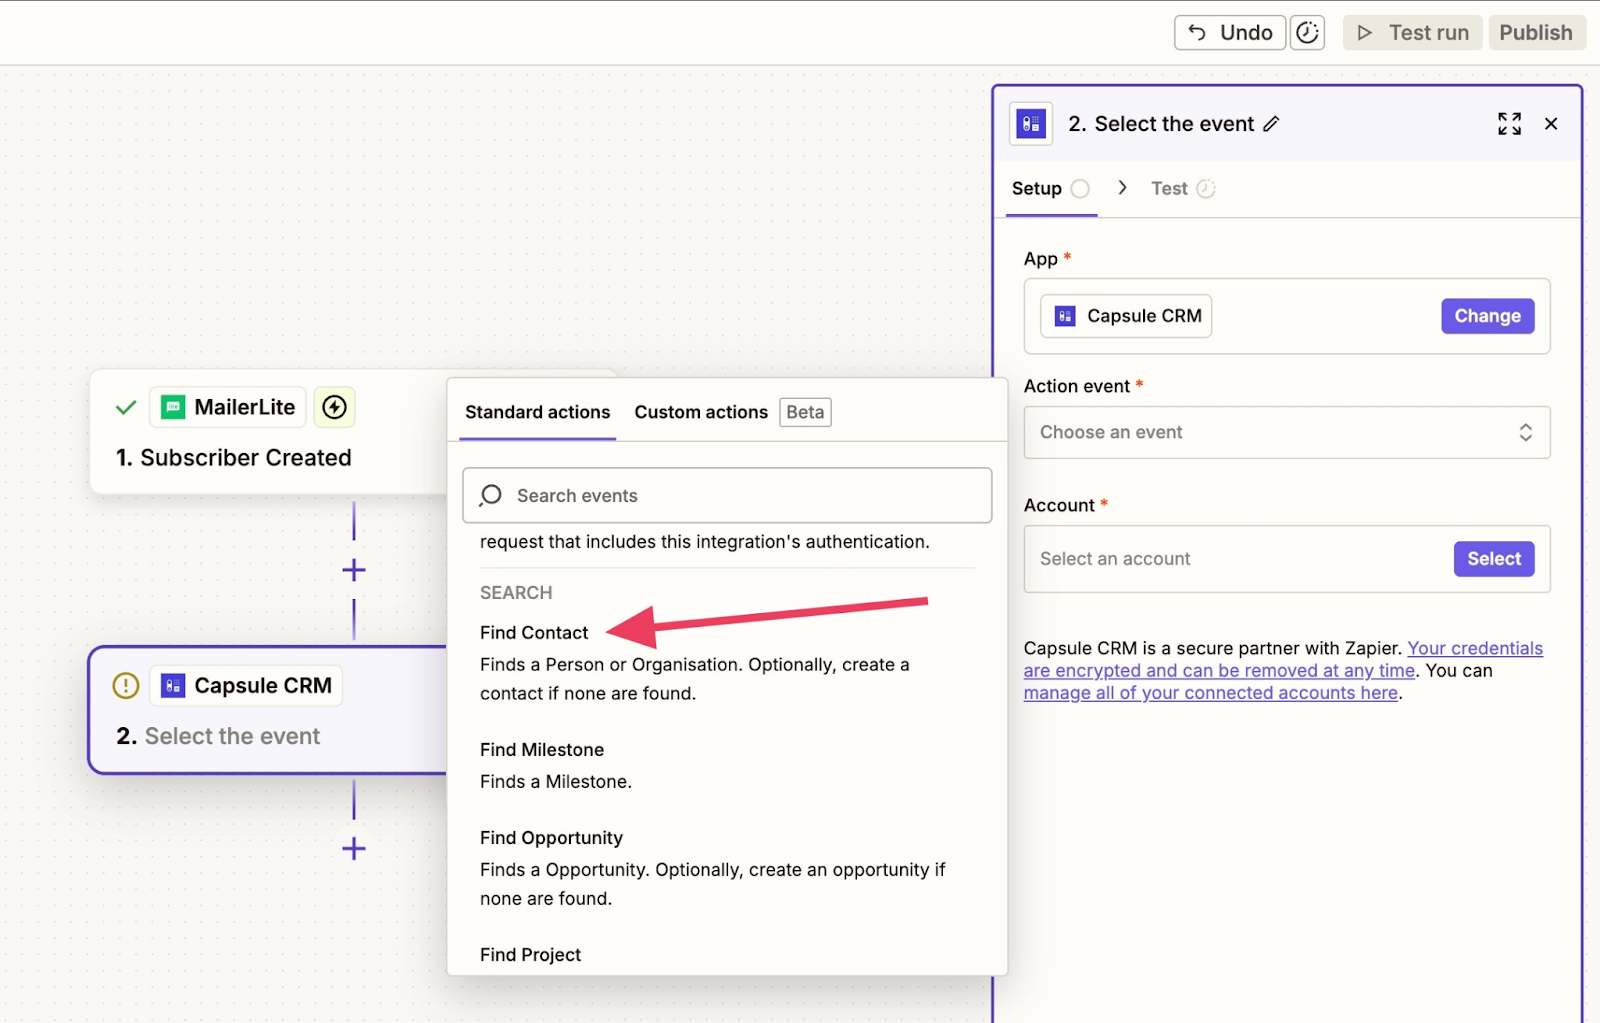
Task: Select the Find Contact action
Action: (x=534, y=633)
